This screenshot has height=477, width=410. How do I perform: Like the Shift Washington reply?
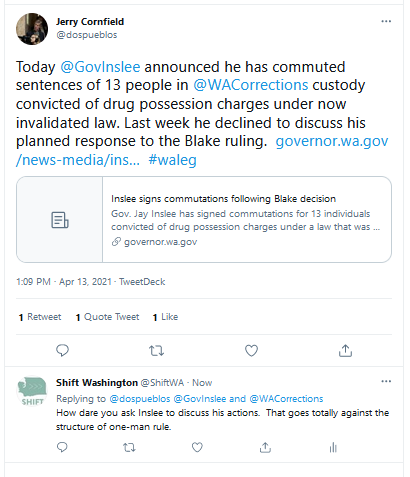197,447
